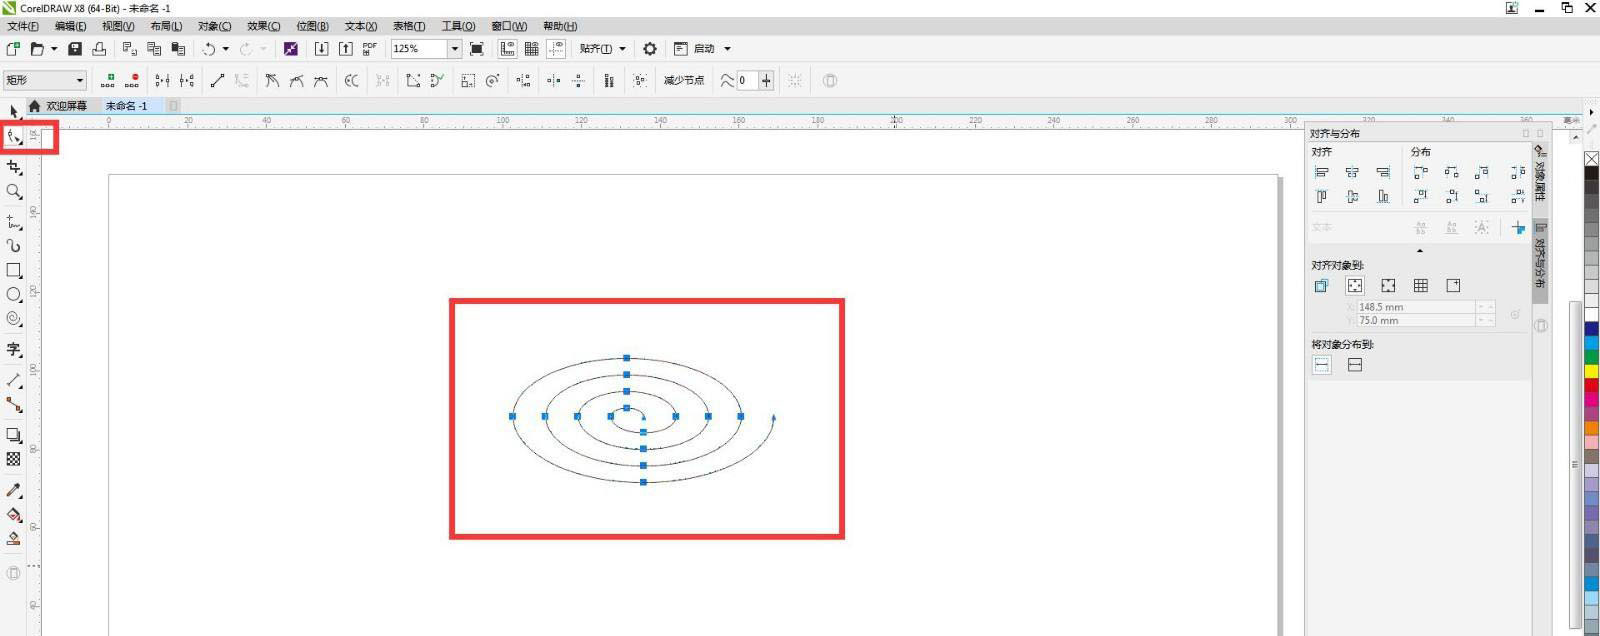
Task: Toggle distribute to page extent option
Action: pyautogui.click(x=1355, y=365)
